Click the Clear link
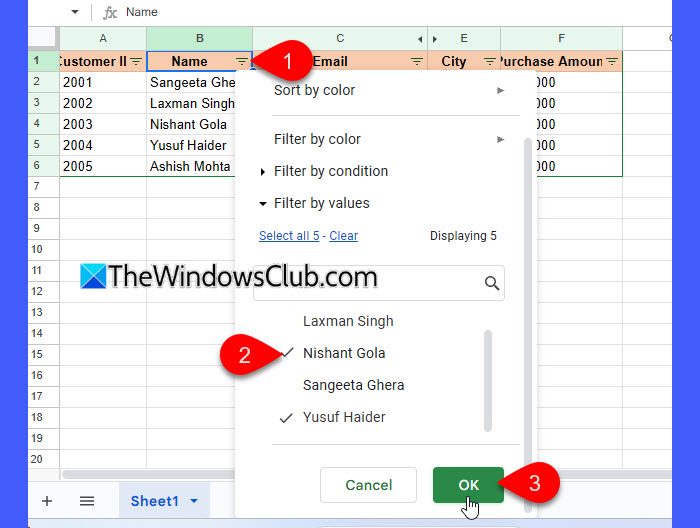Viewport: 700px width, 528px height. pos(343,236)
